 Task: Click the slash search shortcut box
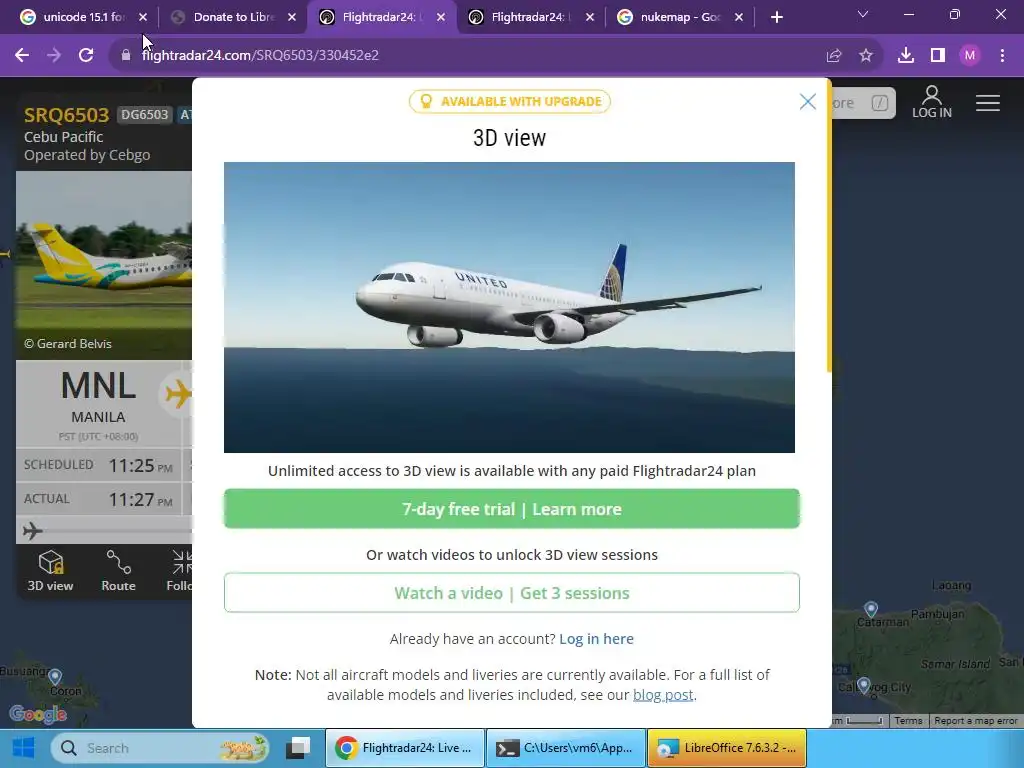click(x=880, y=103)
